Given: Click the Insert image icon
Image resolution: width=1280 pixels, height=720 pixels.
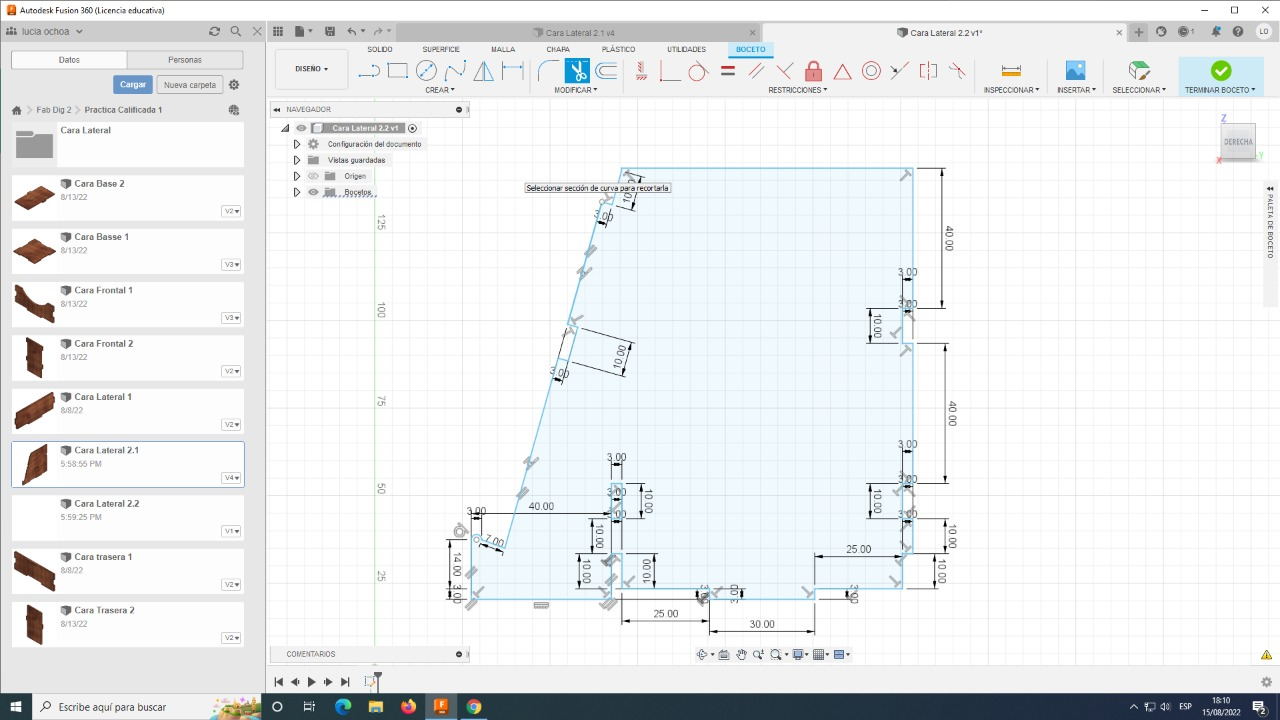Looking at the screenshot, I should [x=1075, y=71].
